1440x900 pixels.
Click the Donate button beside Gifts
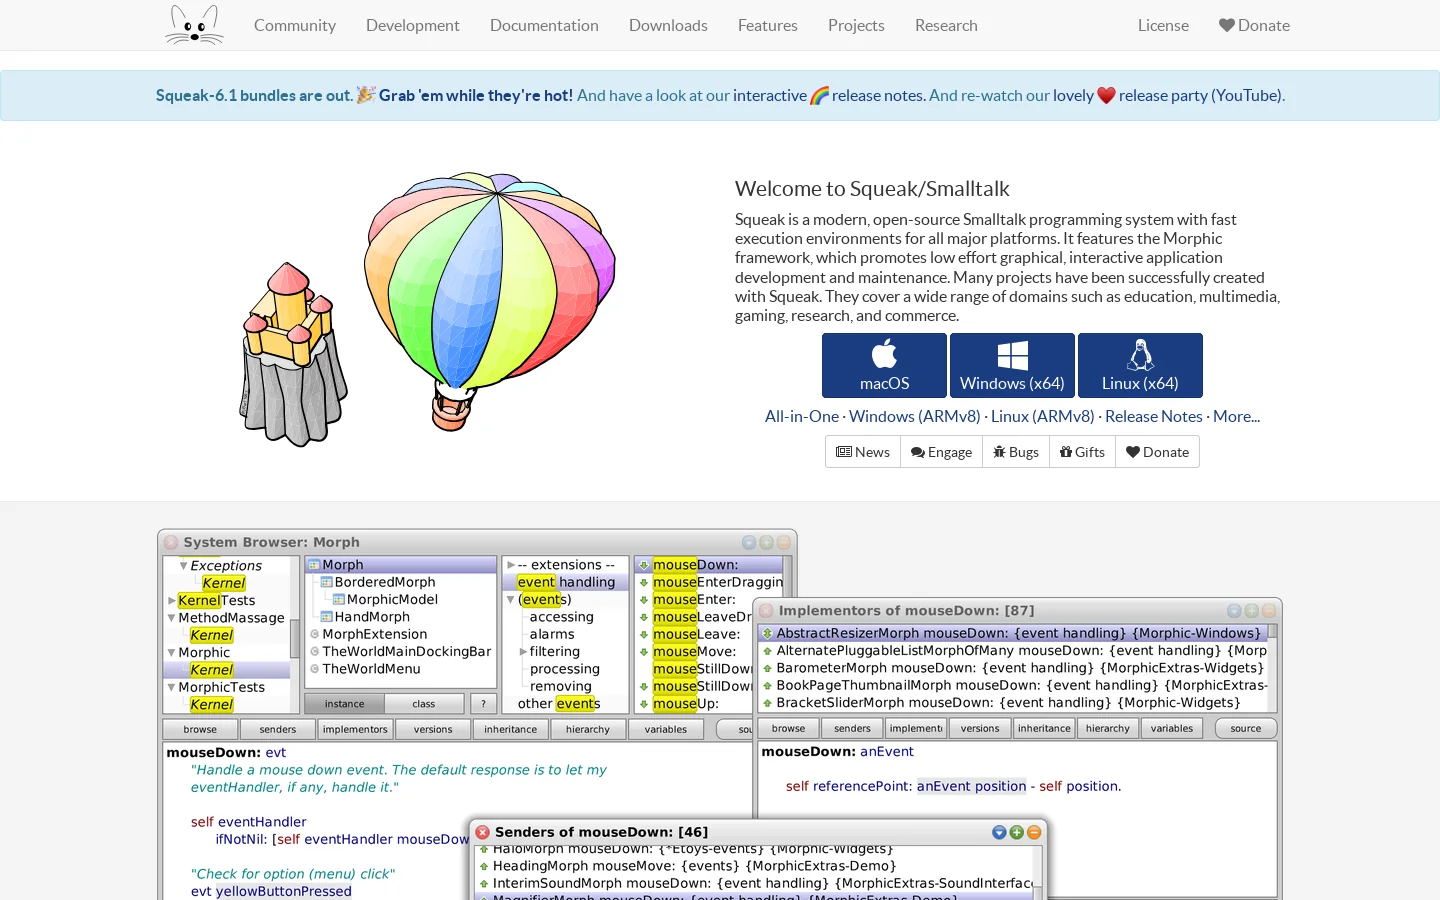[1157, 452]
